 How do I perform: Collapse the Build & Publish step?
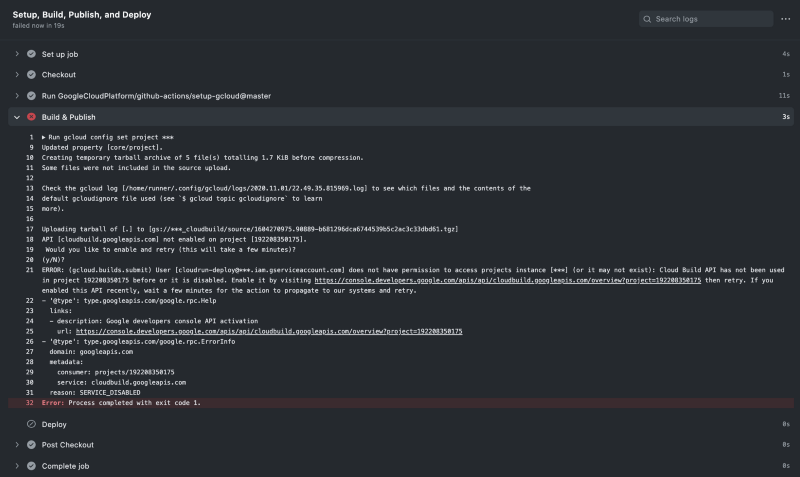coord(17,117)
